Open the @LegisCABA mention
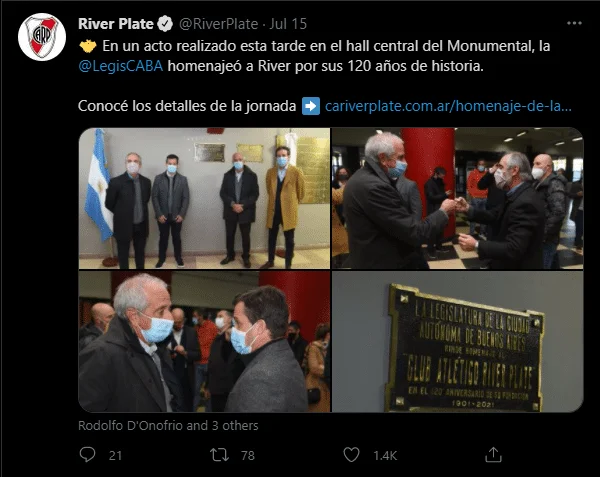Screen dimensions: 600x477 point(121,66)
